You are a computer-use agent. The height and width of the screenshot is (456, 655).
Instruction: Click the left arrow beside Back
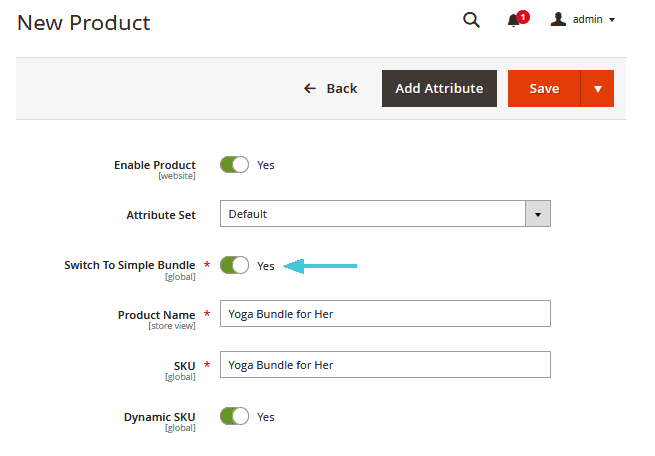pyautogui.click(x=310, y=88)
